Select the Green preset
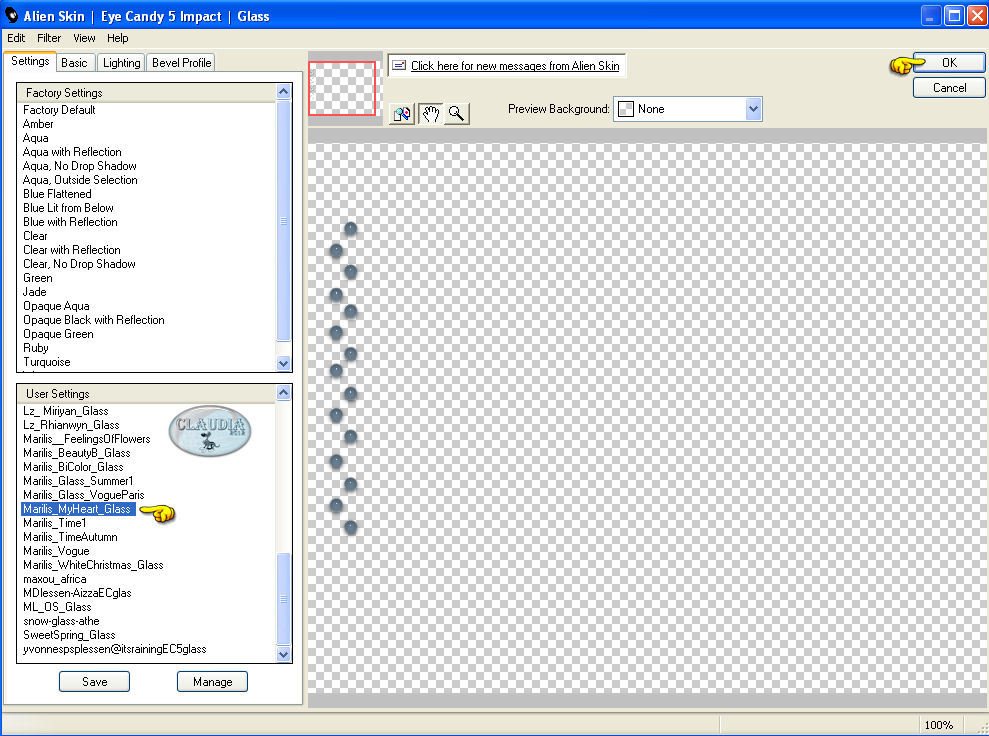The image size is (989, 736). click(38, 278)
